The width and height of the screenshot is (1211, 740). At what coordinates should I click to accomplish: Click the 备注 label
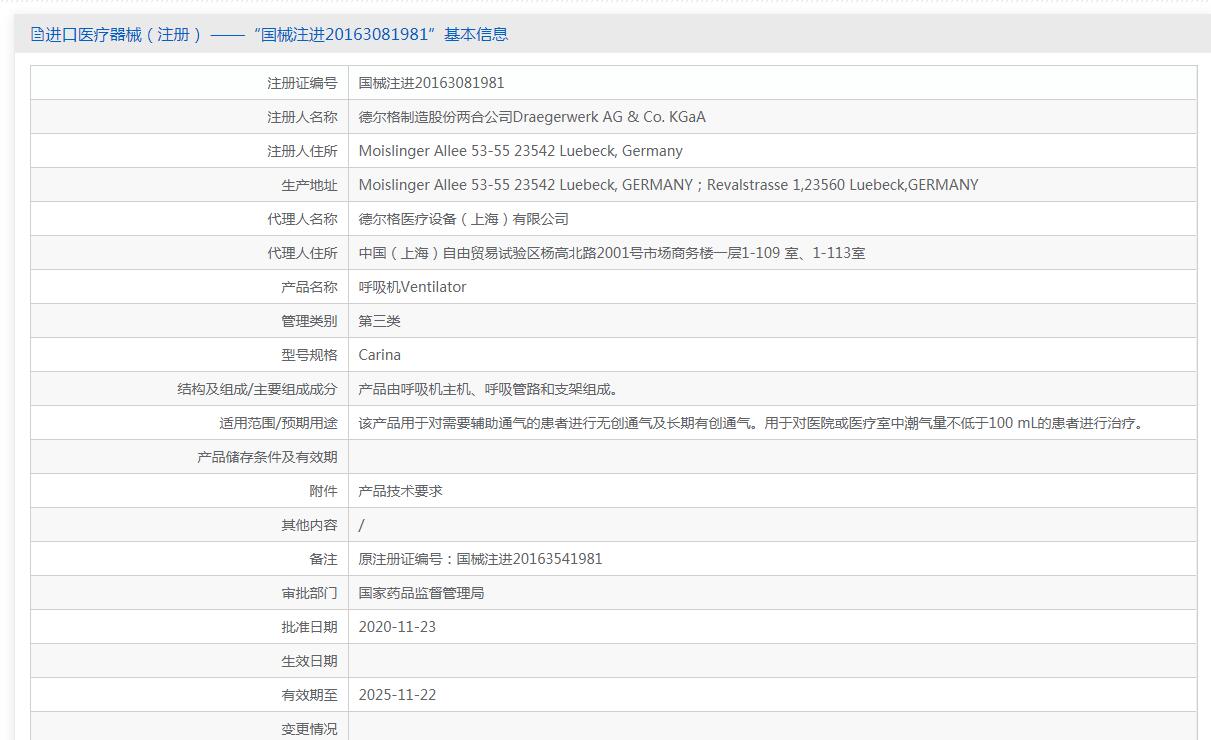(x=323, y=559)
